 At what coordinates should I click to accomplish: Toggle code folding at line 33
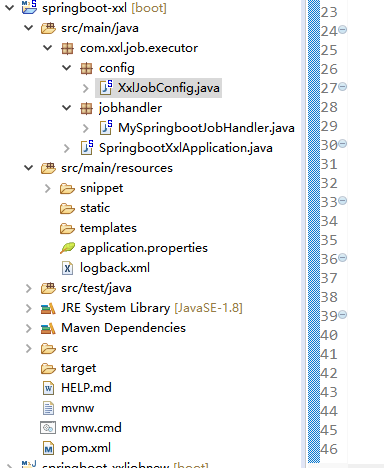coord(343,201)
